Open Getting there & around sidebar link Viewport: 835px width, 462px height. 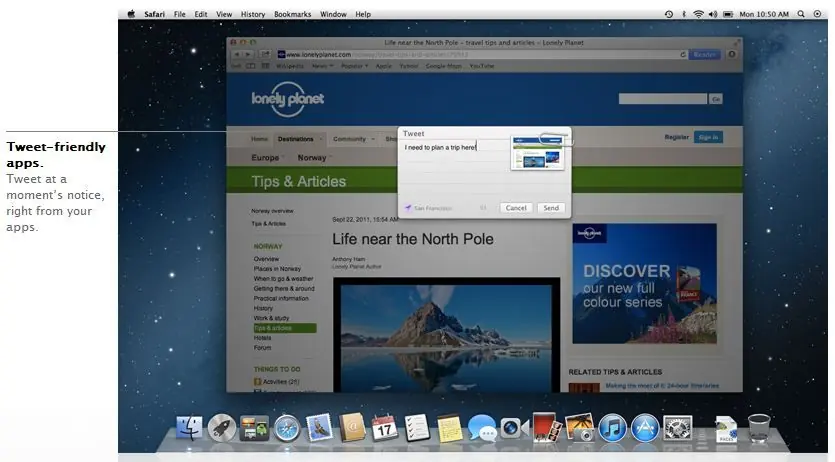click(284, 288)
